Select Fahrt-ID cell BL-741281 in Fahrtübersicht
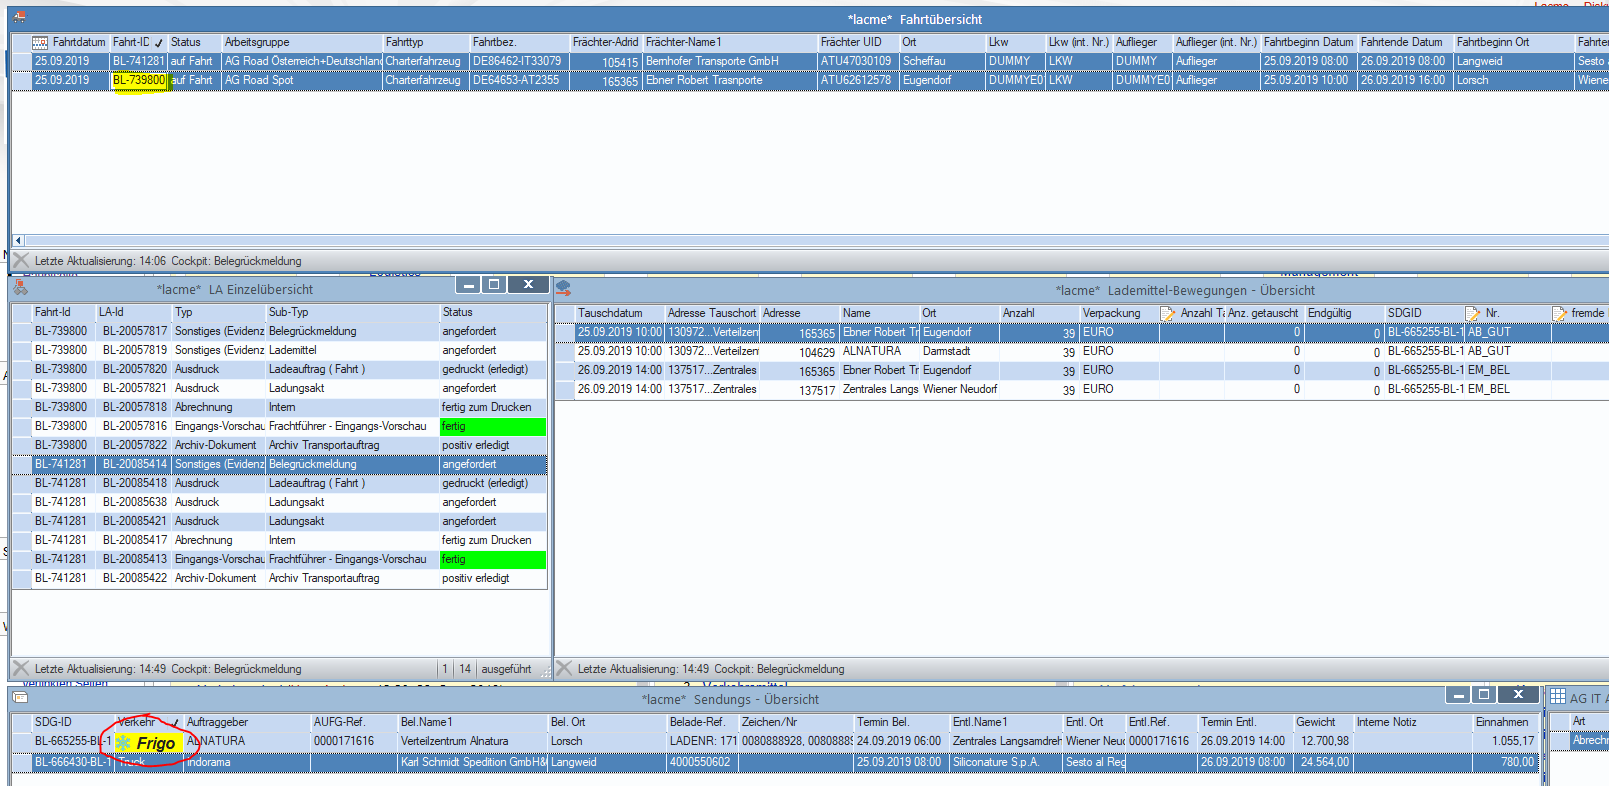1609x786 pixels. [x=138, y=61]
